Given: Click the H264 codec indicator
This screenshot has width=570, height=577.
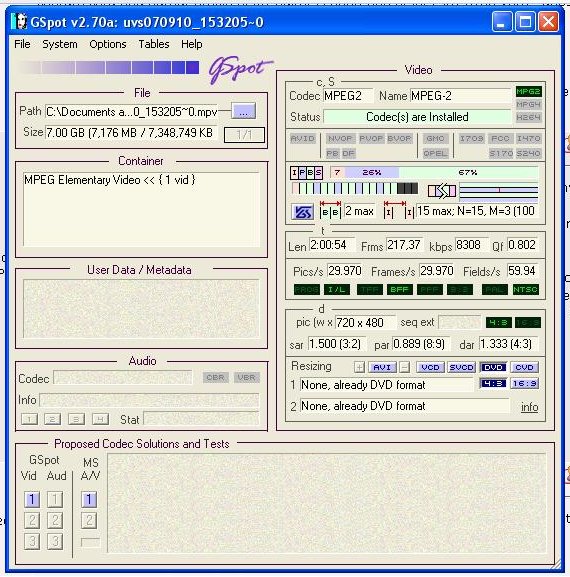Looking at the screenshot, I should (x=528, y=117).
